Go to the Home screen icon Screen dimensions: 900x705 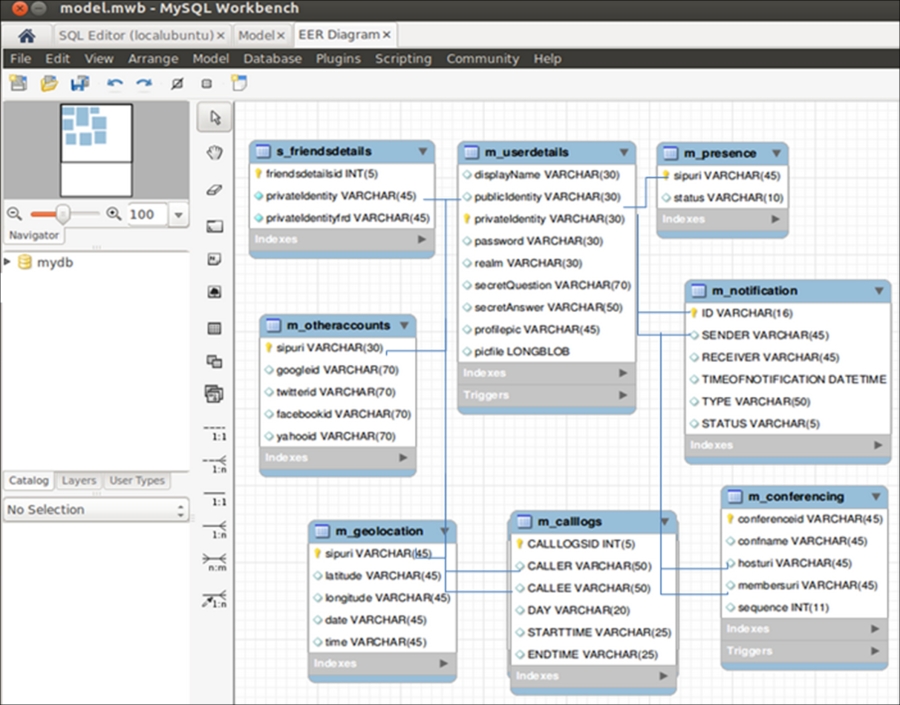pyautogui.click(x=27, y=35)
